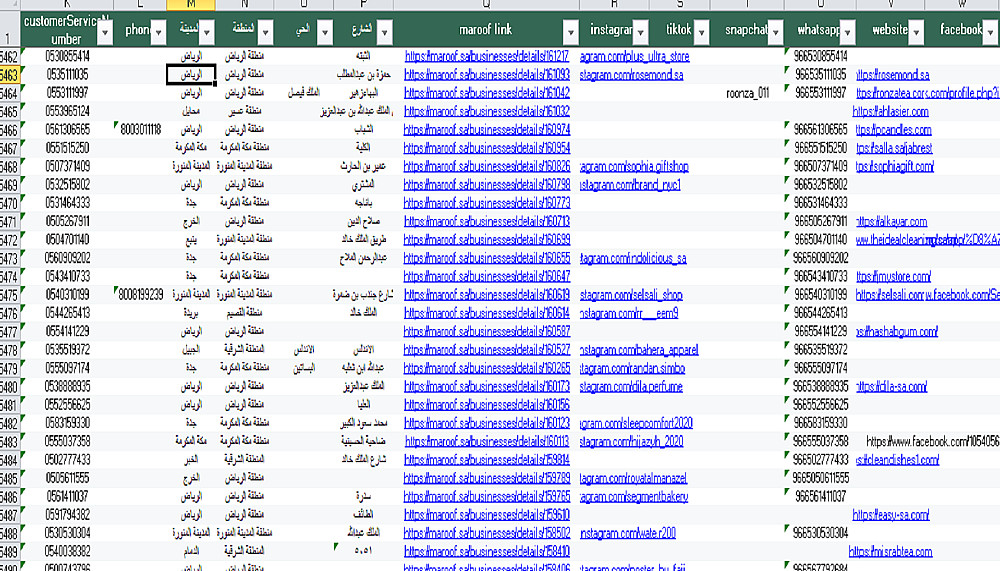
Task: Open maroof link ending in 160527
Action: tap(487, 350)
